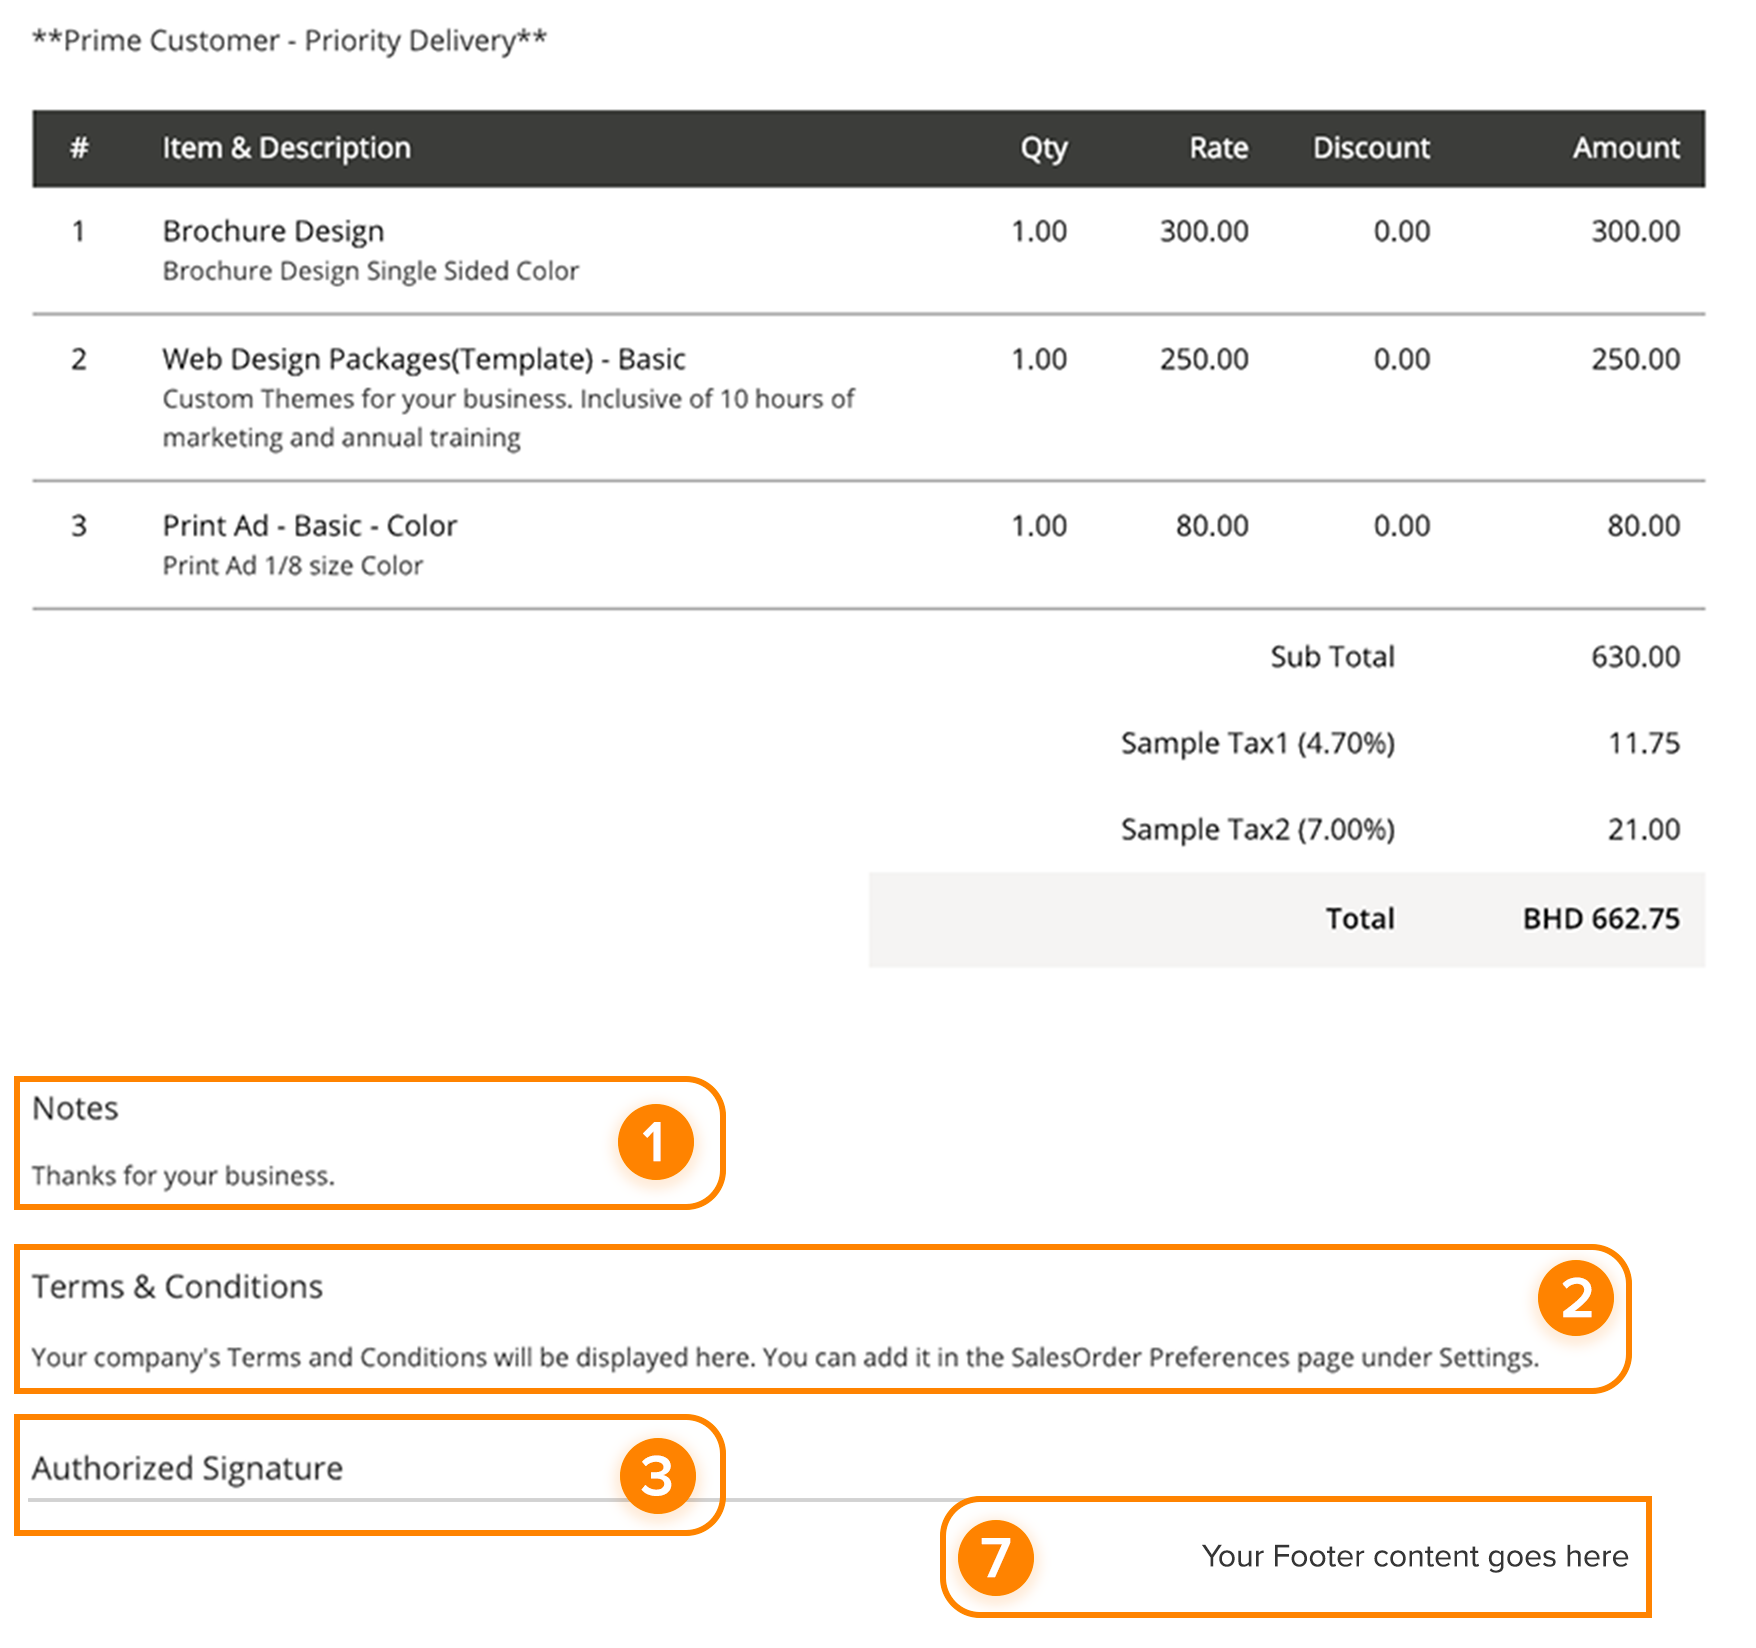Select the Brochure Design item name

pyautogui.click(x=273, y=231)
